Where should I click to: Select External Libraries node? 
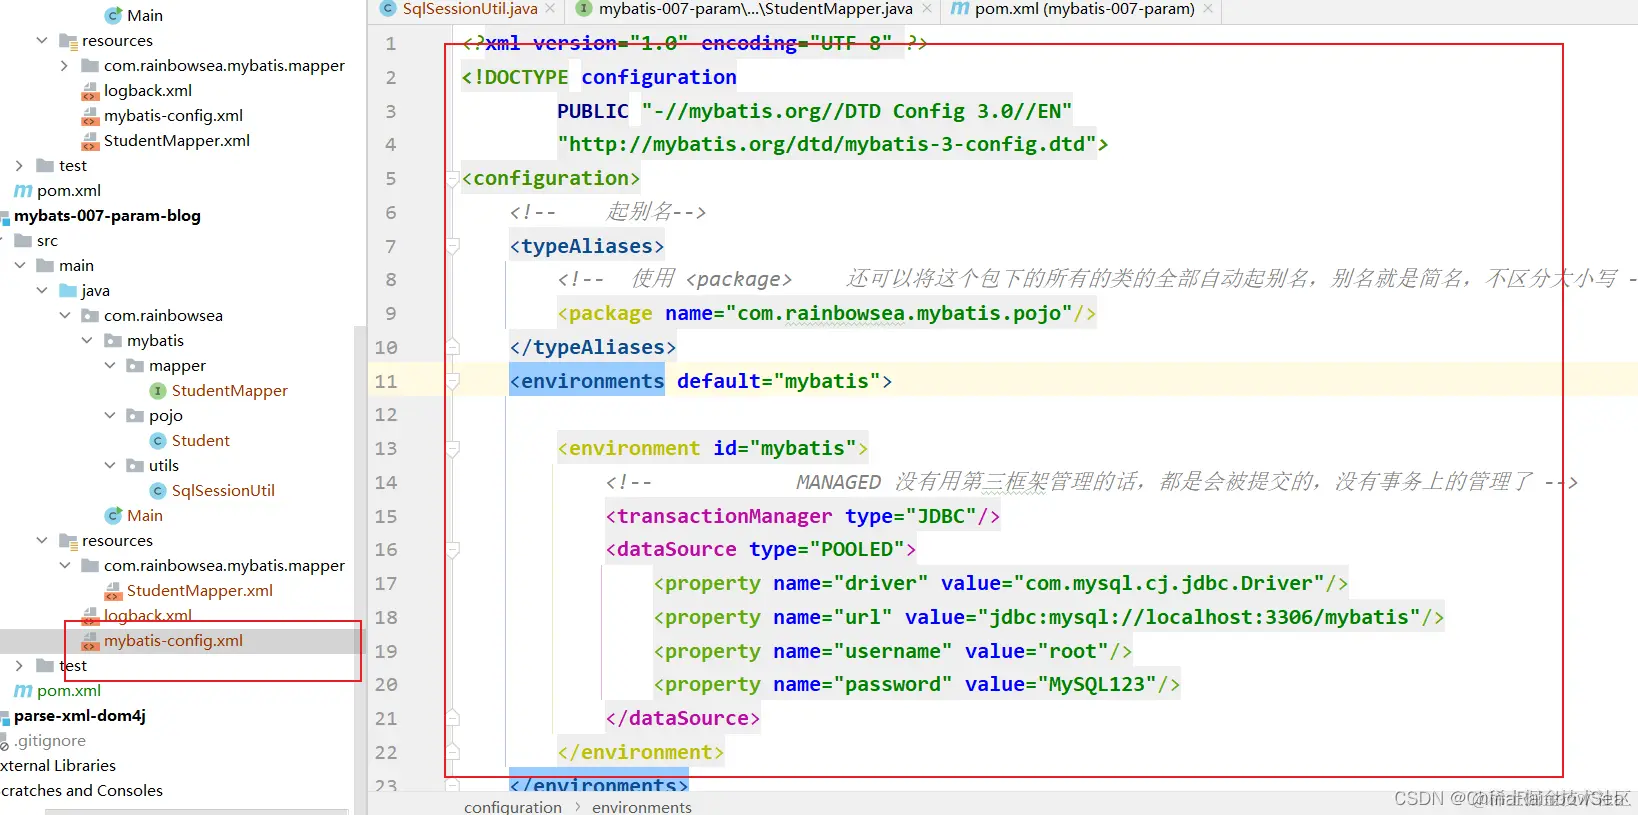[x=58, y=765]
